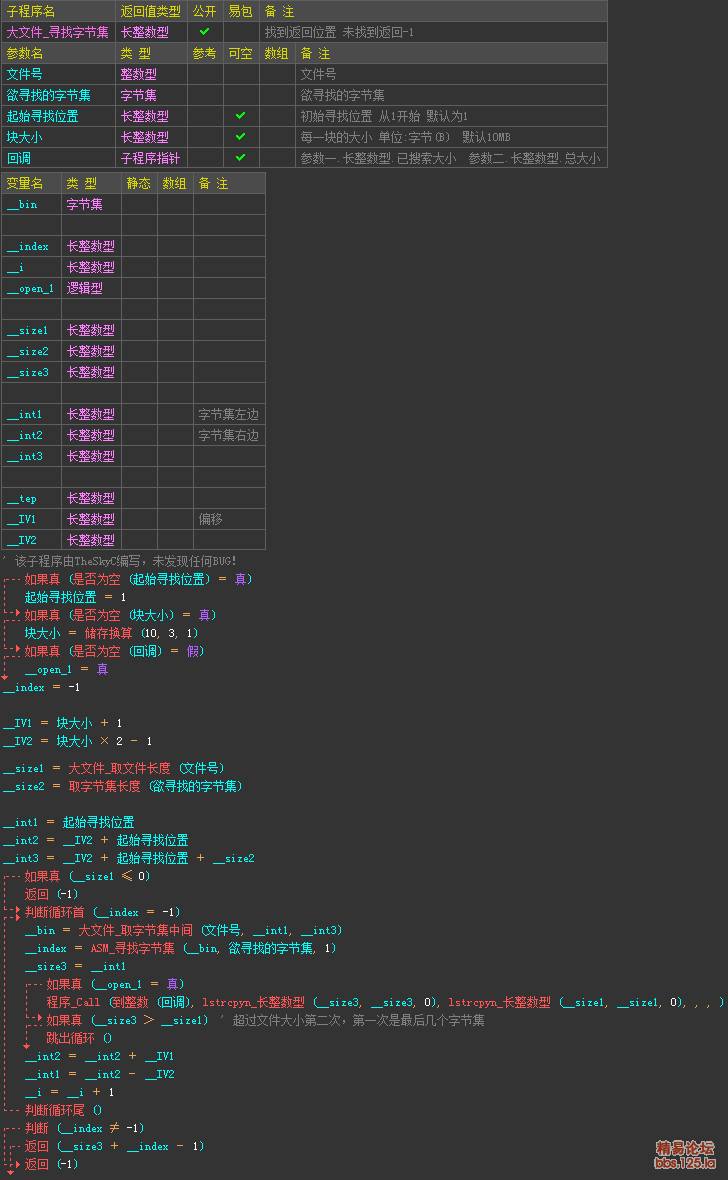Click the 易包 column header
The width and height of the screenshot is (728, 1180).
point(240,11)
